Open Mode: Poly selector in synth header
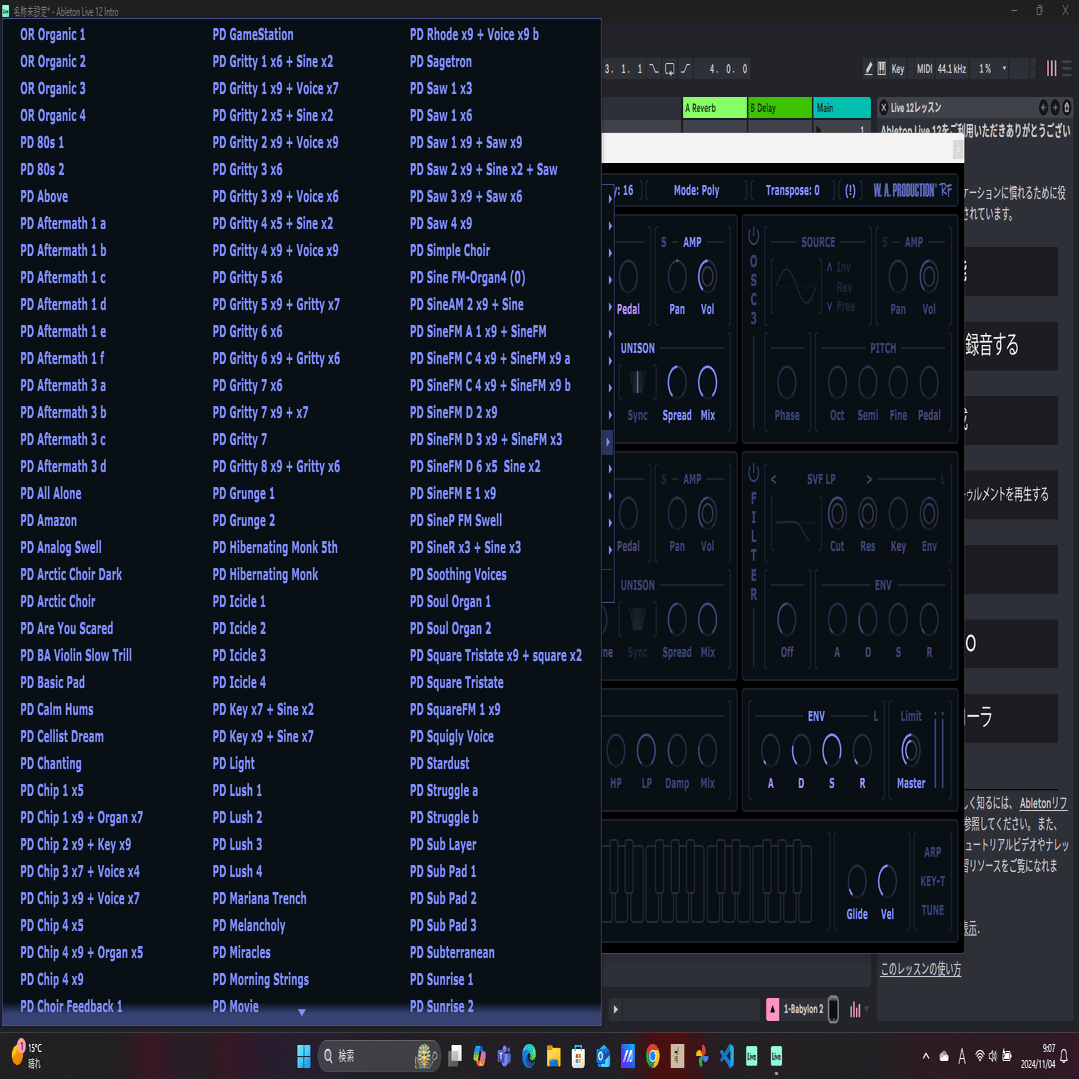The height and width of the screenshot is (1079, 1079). [x=696, y=191]
